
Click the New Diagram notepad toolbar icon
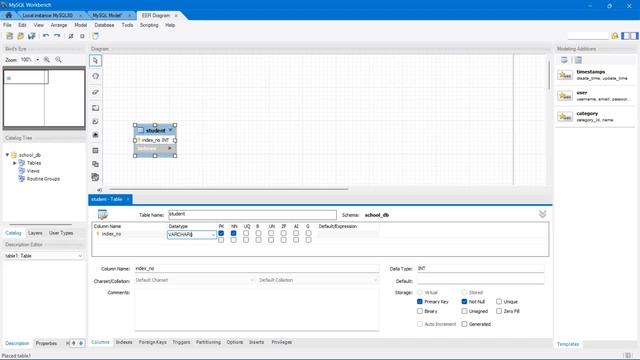(x=95, y=36)
